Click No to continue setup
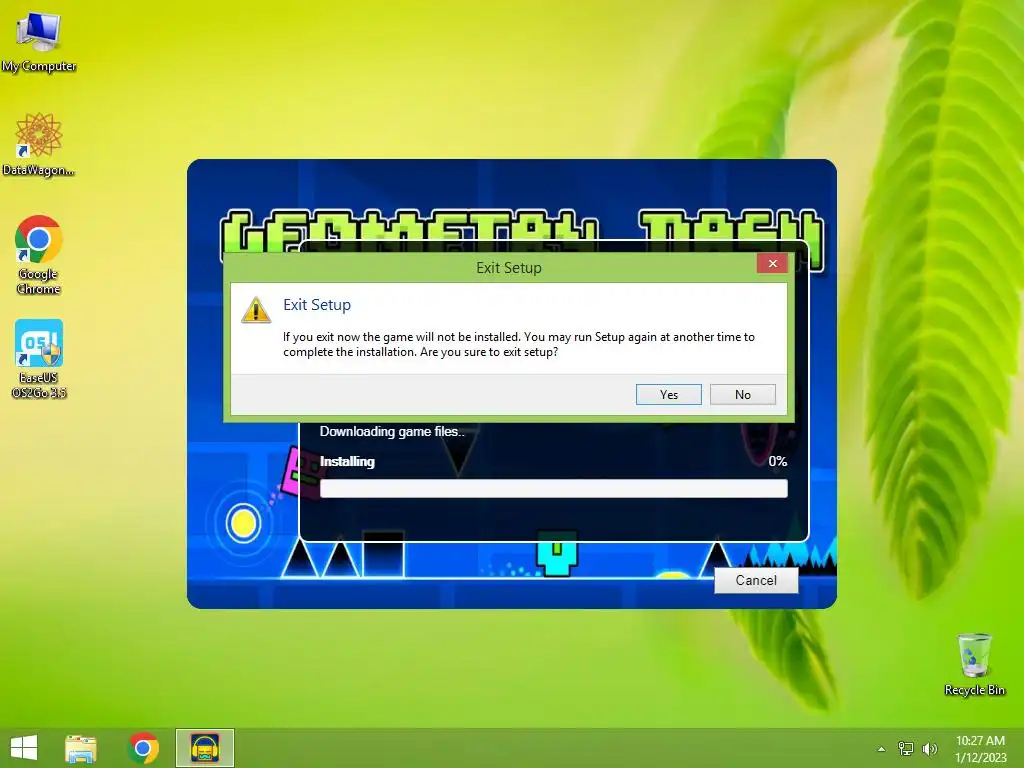1024x768 pixels. coord(743,394)
